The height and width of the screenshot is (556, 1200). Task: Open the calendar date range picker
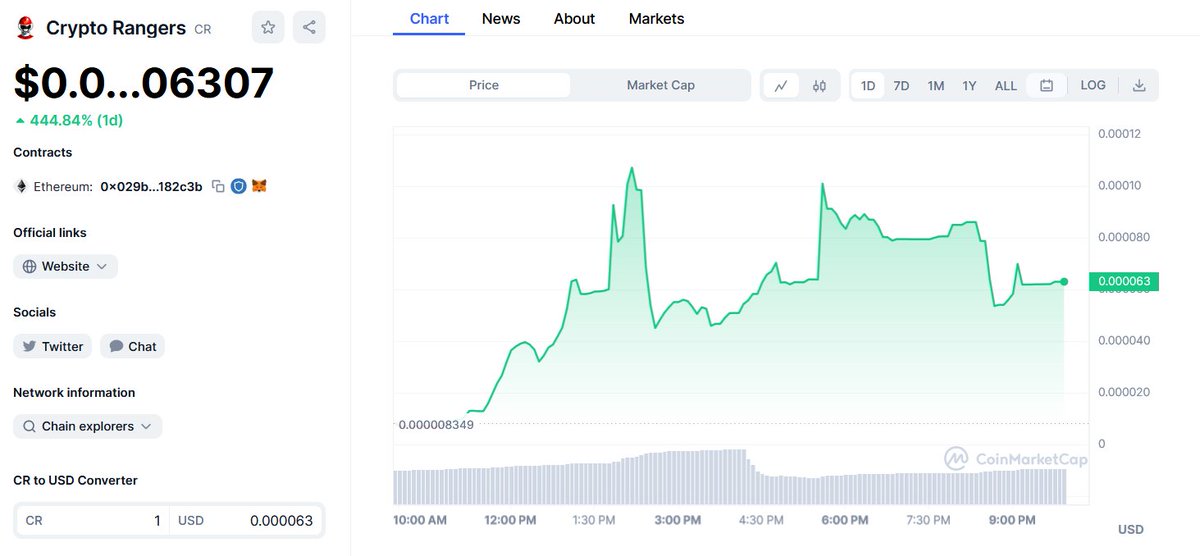point(1046,86)
